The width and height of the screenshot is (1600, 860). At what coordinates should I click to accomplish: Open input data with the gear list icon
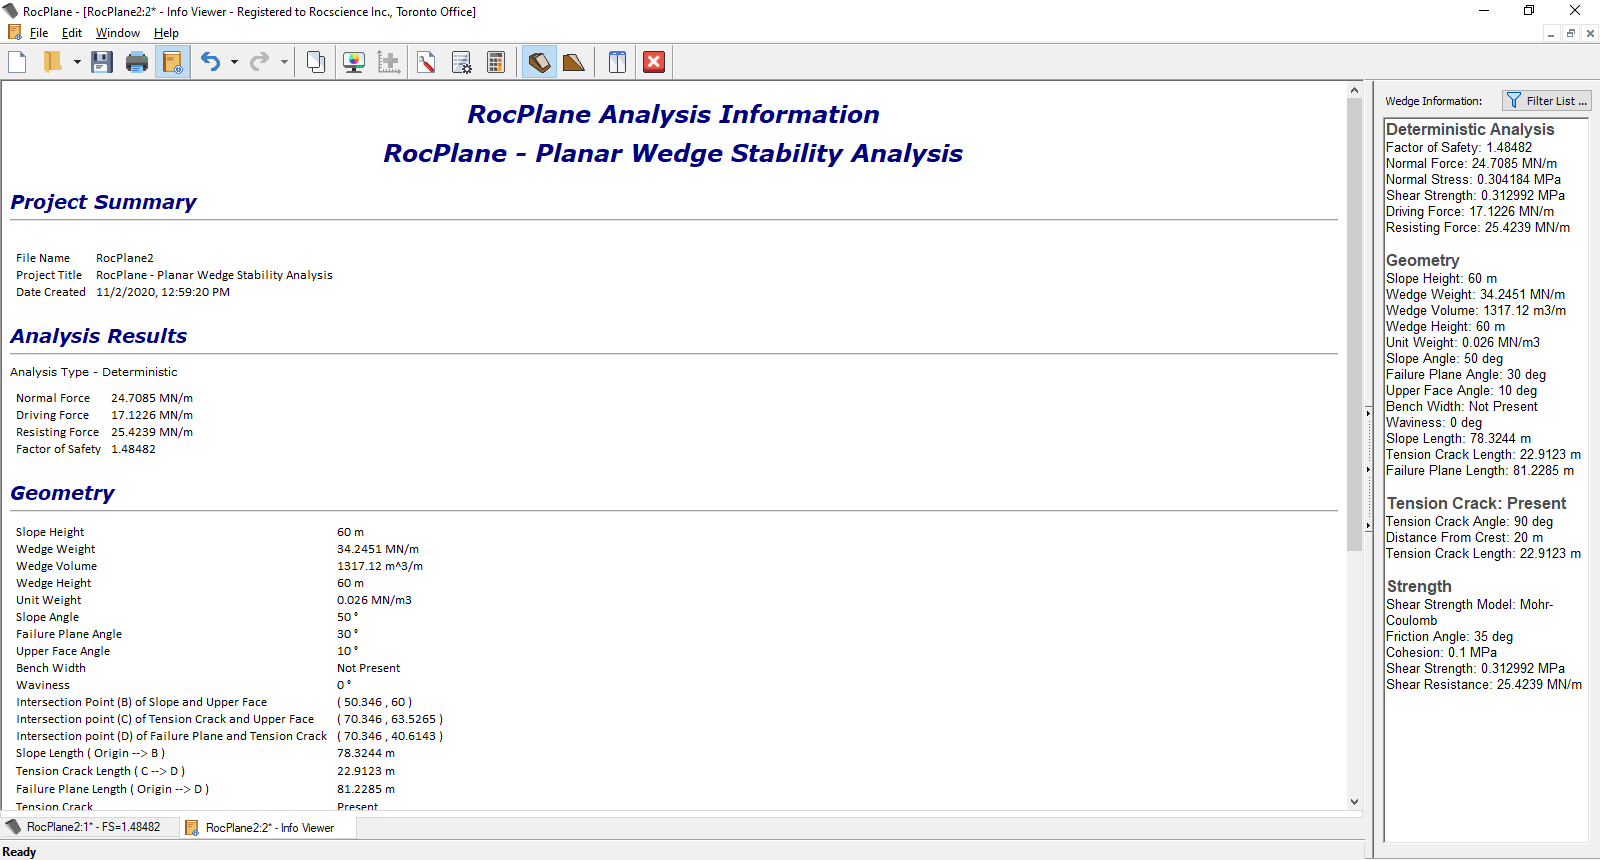(x=461, y=62)
